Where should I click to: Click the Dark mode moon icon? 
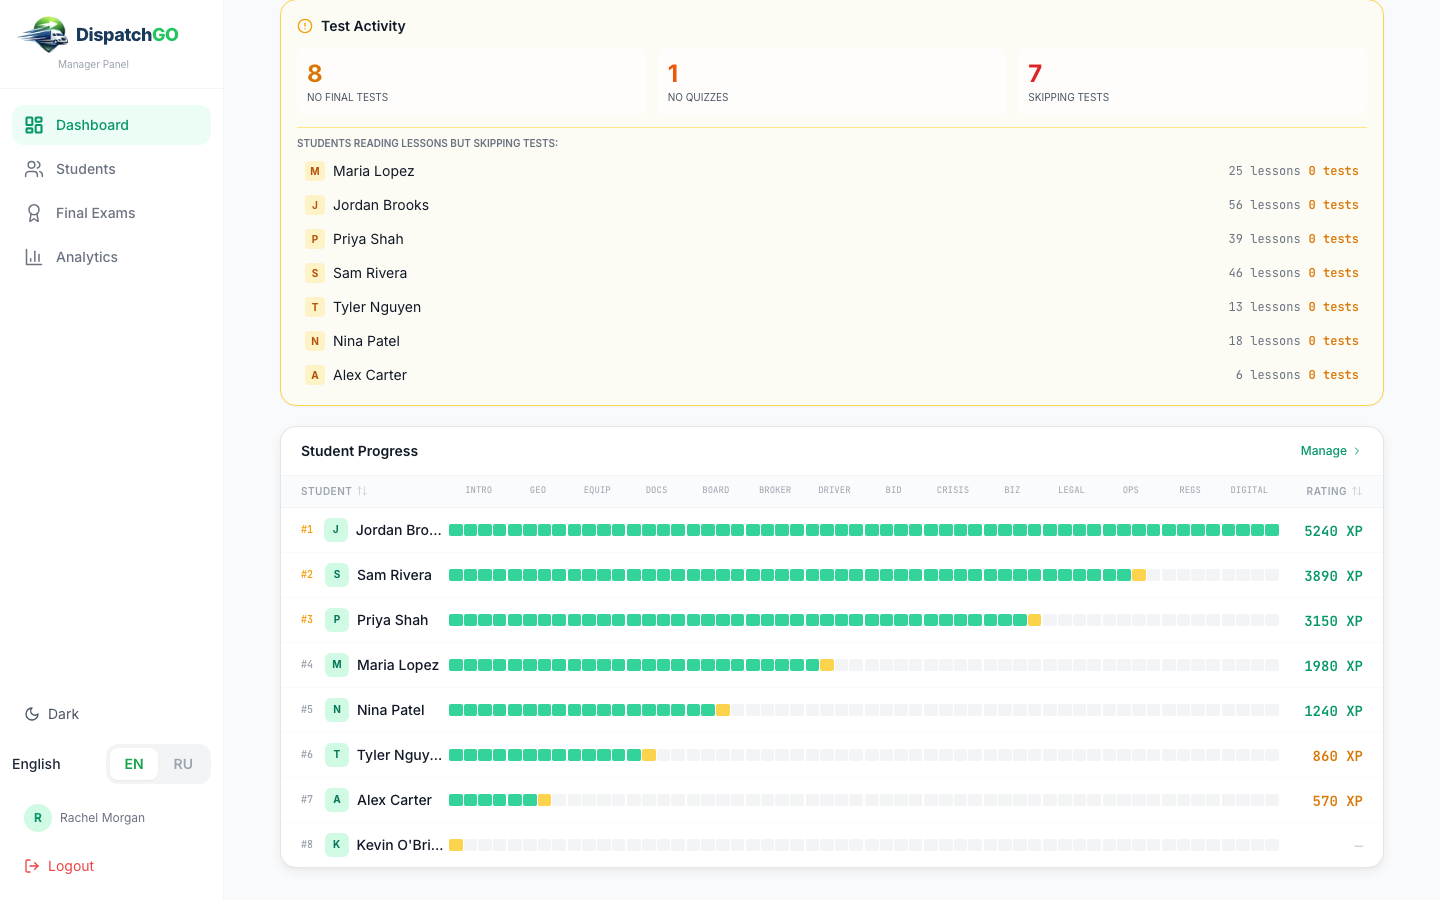pos(32,714)
